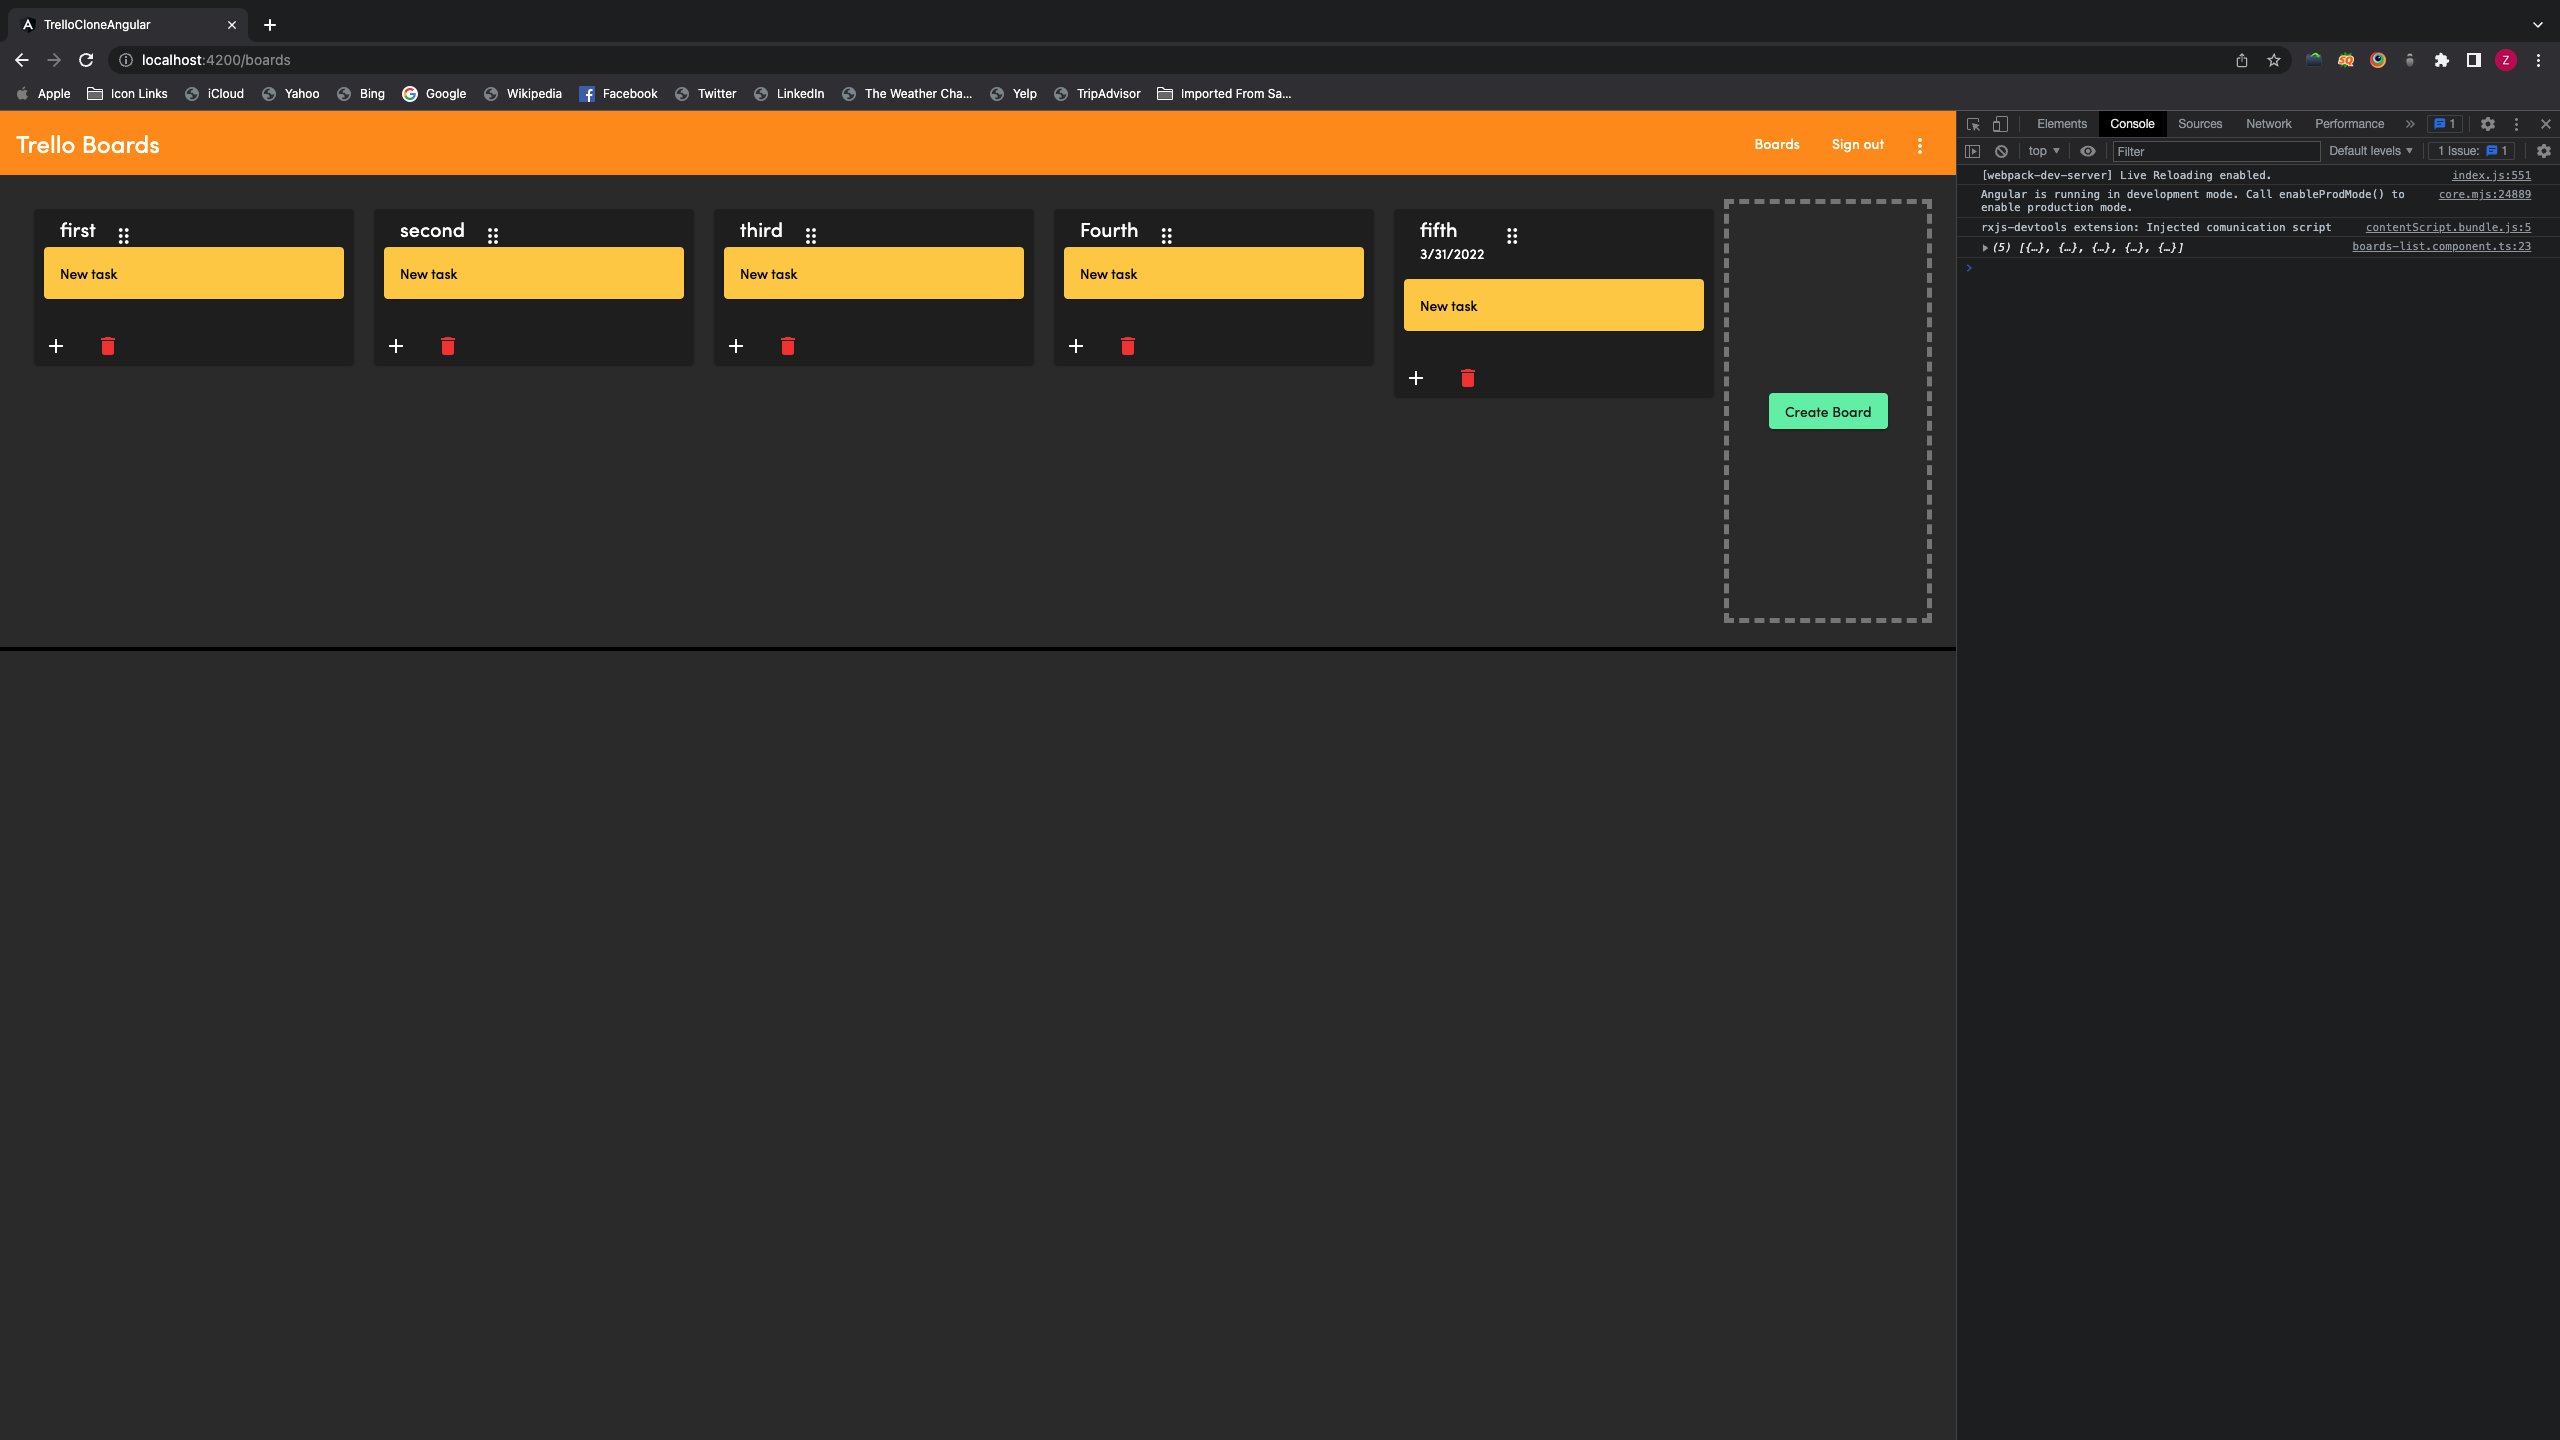Expand the logged array of 5 objects
The image size is (2560, 1440).
pyautogui.click(x=1986, y=247)
